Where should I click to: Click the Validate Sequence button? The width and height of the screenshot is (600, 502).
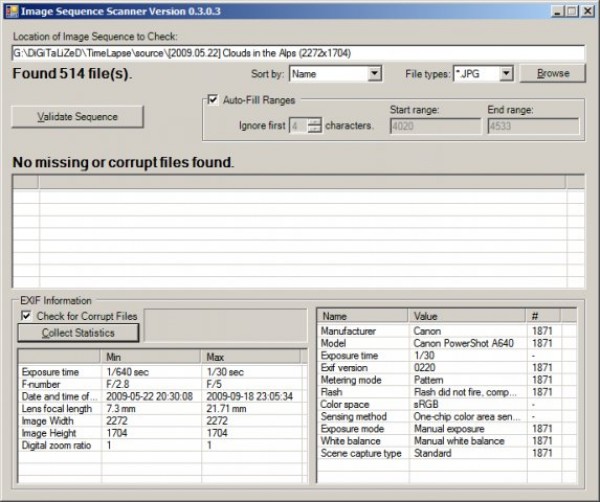78,117
